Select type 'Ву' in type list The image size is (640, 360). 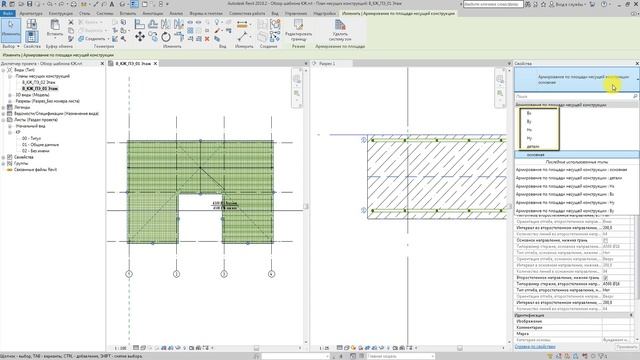point(529,122)
